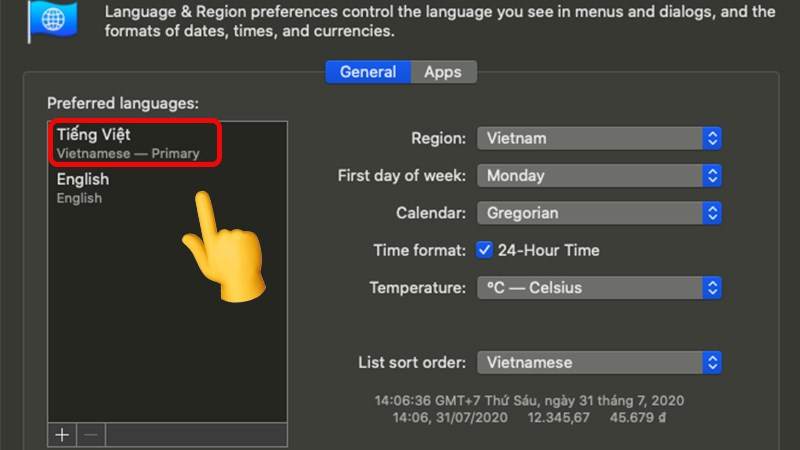Viewport: 800px width, 450px height.
Task: Open the Region dropdown showing Vietnam
Action: pos(599,138)
